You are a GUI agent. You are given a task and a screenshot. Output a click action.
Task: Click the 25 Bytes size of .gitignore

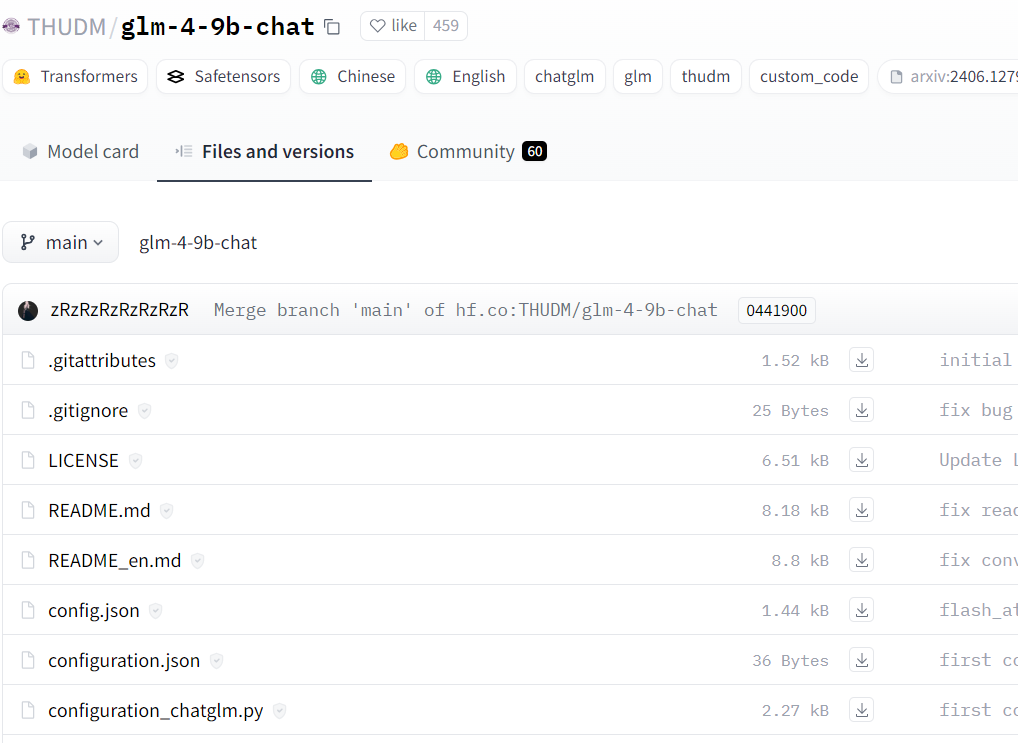pos(790,410)
